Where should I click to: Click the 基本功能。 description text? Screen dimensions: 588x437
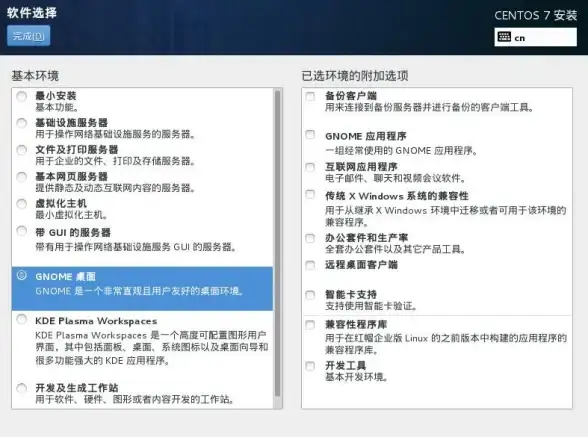click(57, 107)
